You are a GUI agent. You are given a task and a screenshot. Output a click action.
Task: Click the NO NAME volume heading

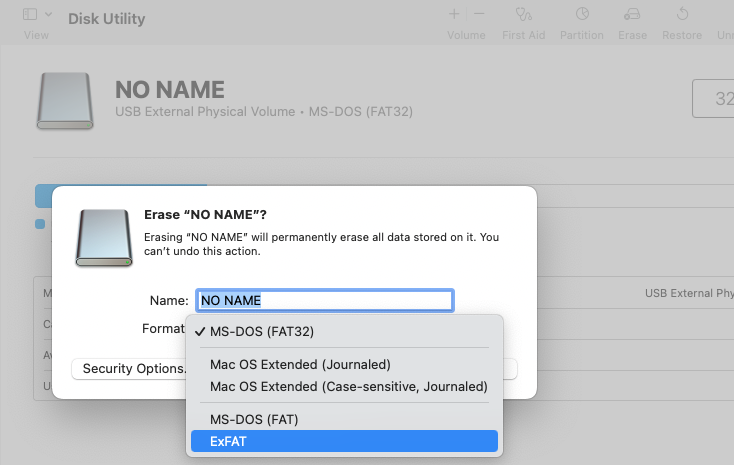(170, 90)
